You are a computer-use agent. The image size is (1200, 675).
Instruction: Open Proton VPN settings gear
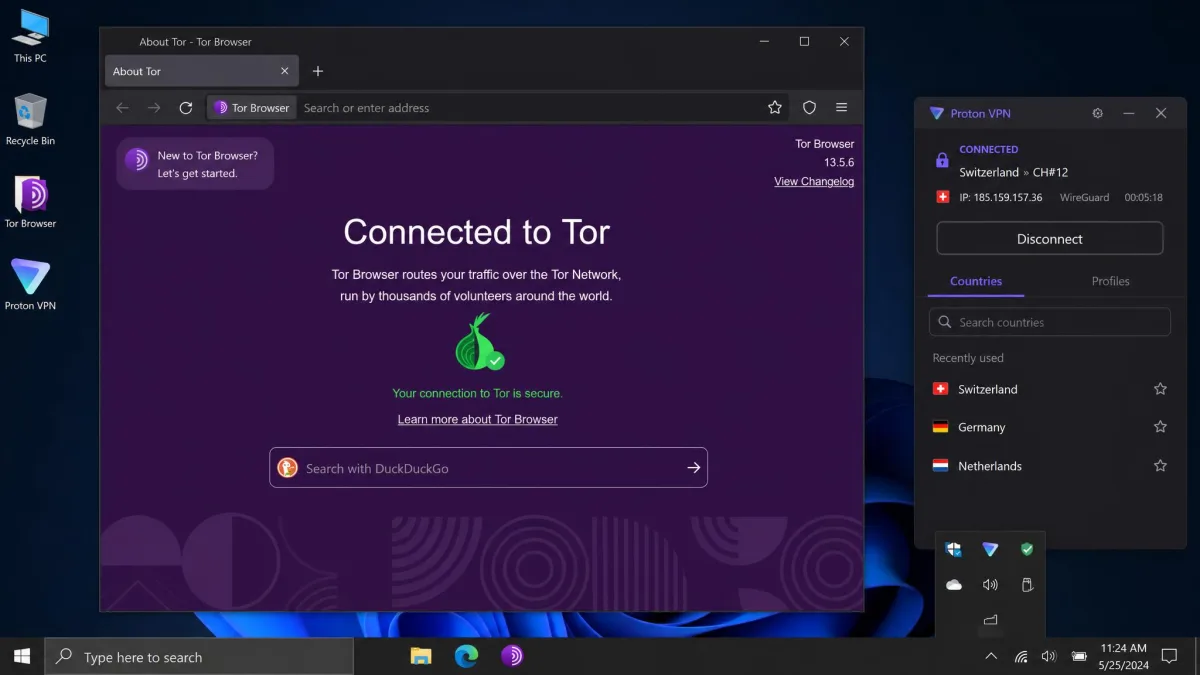click(1098, 114)
